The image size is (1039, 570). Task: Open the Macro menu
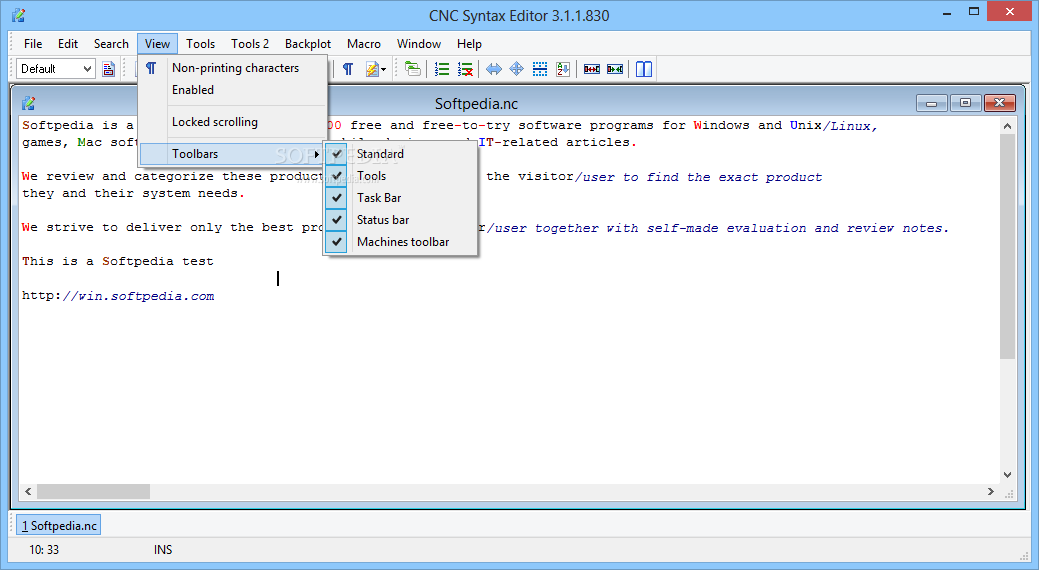tap(364, 44)
